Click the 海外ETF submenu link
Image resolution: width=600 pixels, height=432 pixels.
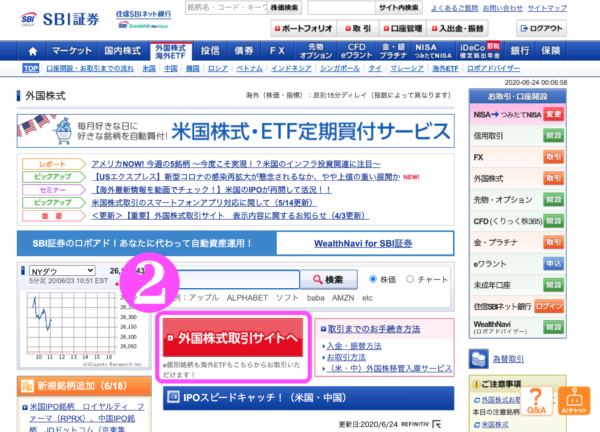point(445,68)
